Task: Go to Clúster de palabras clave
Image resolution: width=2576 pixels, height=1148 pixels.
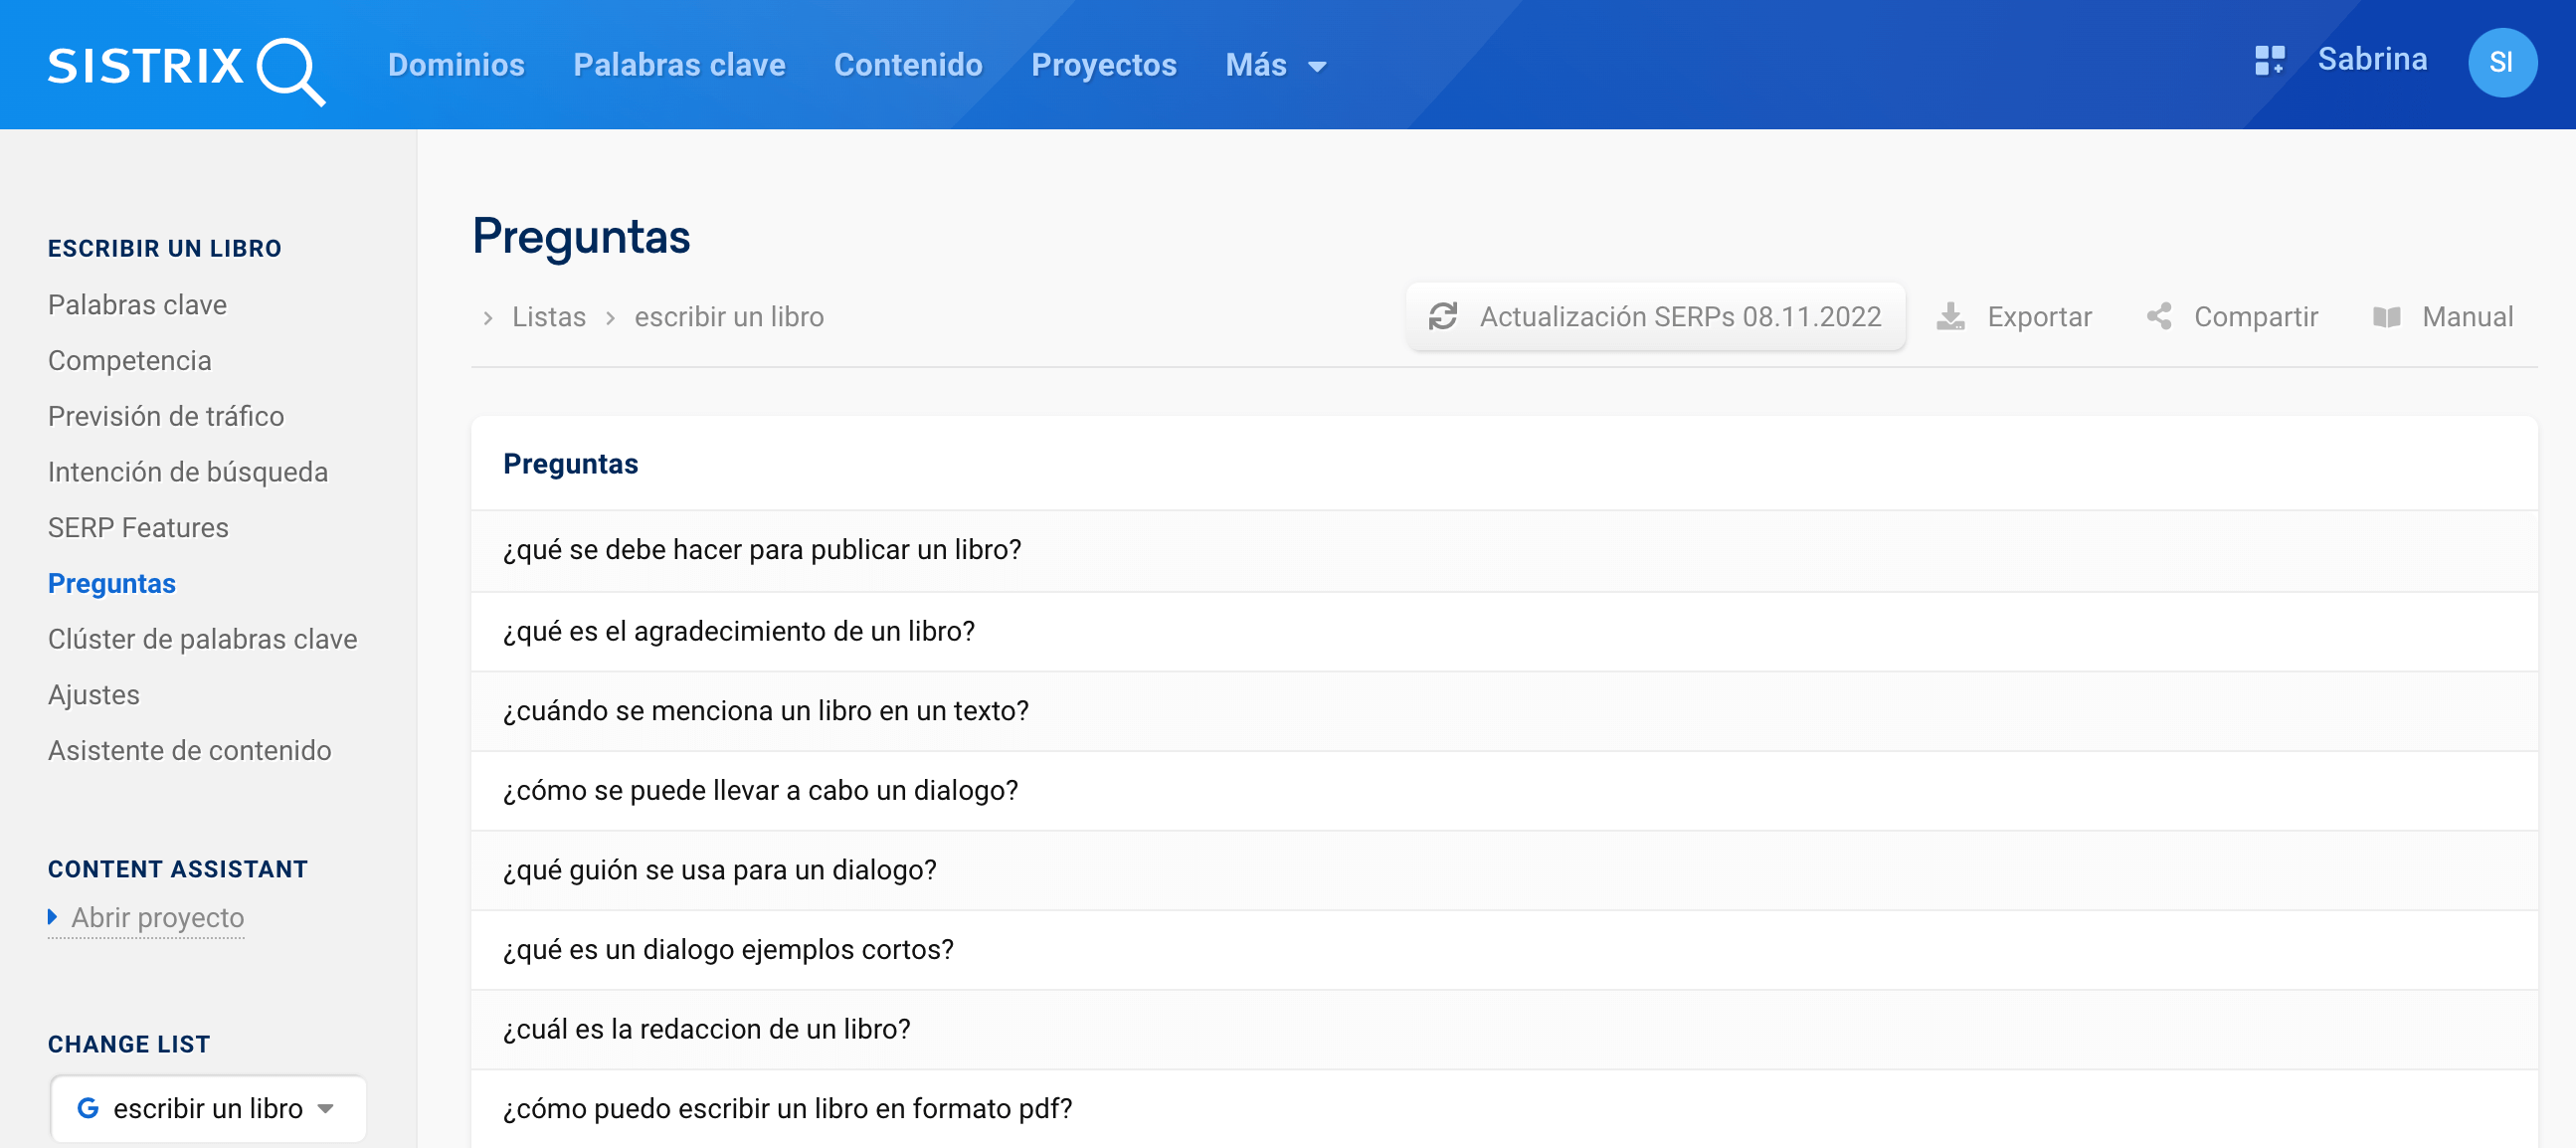Action: tap(202, 639)
